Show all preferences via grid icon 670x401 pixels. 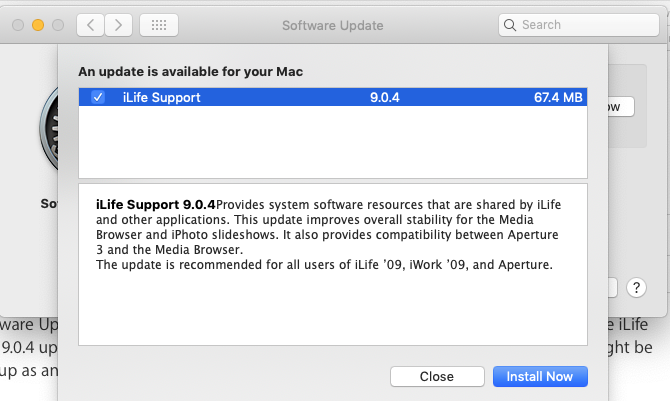click(159, 24)
